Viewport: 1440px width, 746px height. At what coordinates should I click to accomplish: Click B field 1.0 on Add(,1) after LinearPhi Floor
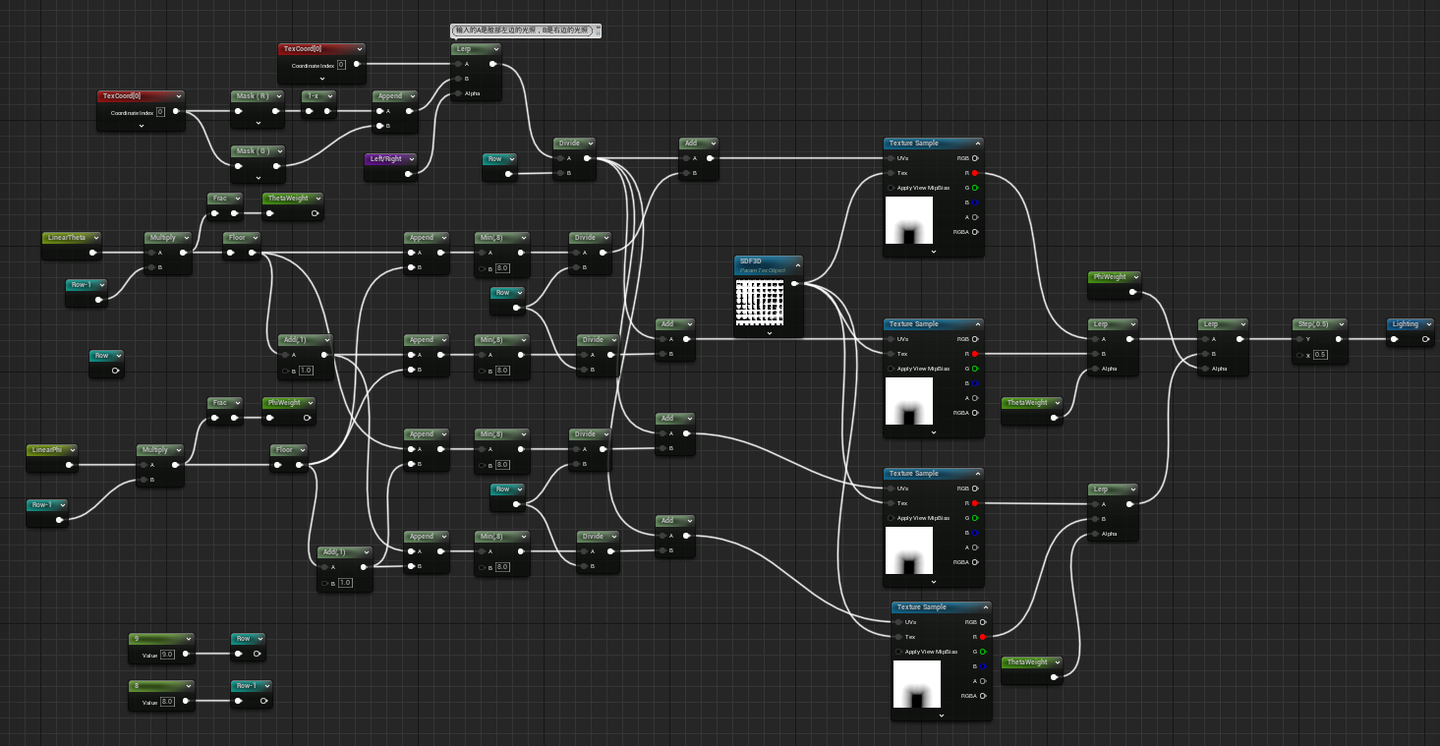point(345,582)
